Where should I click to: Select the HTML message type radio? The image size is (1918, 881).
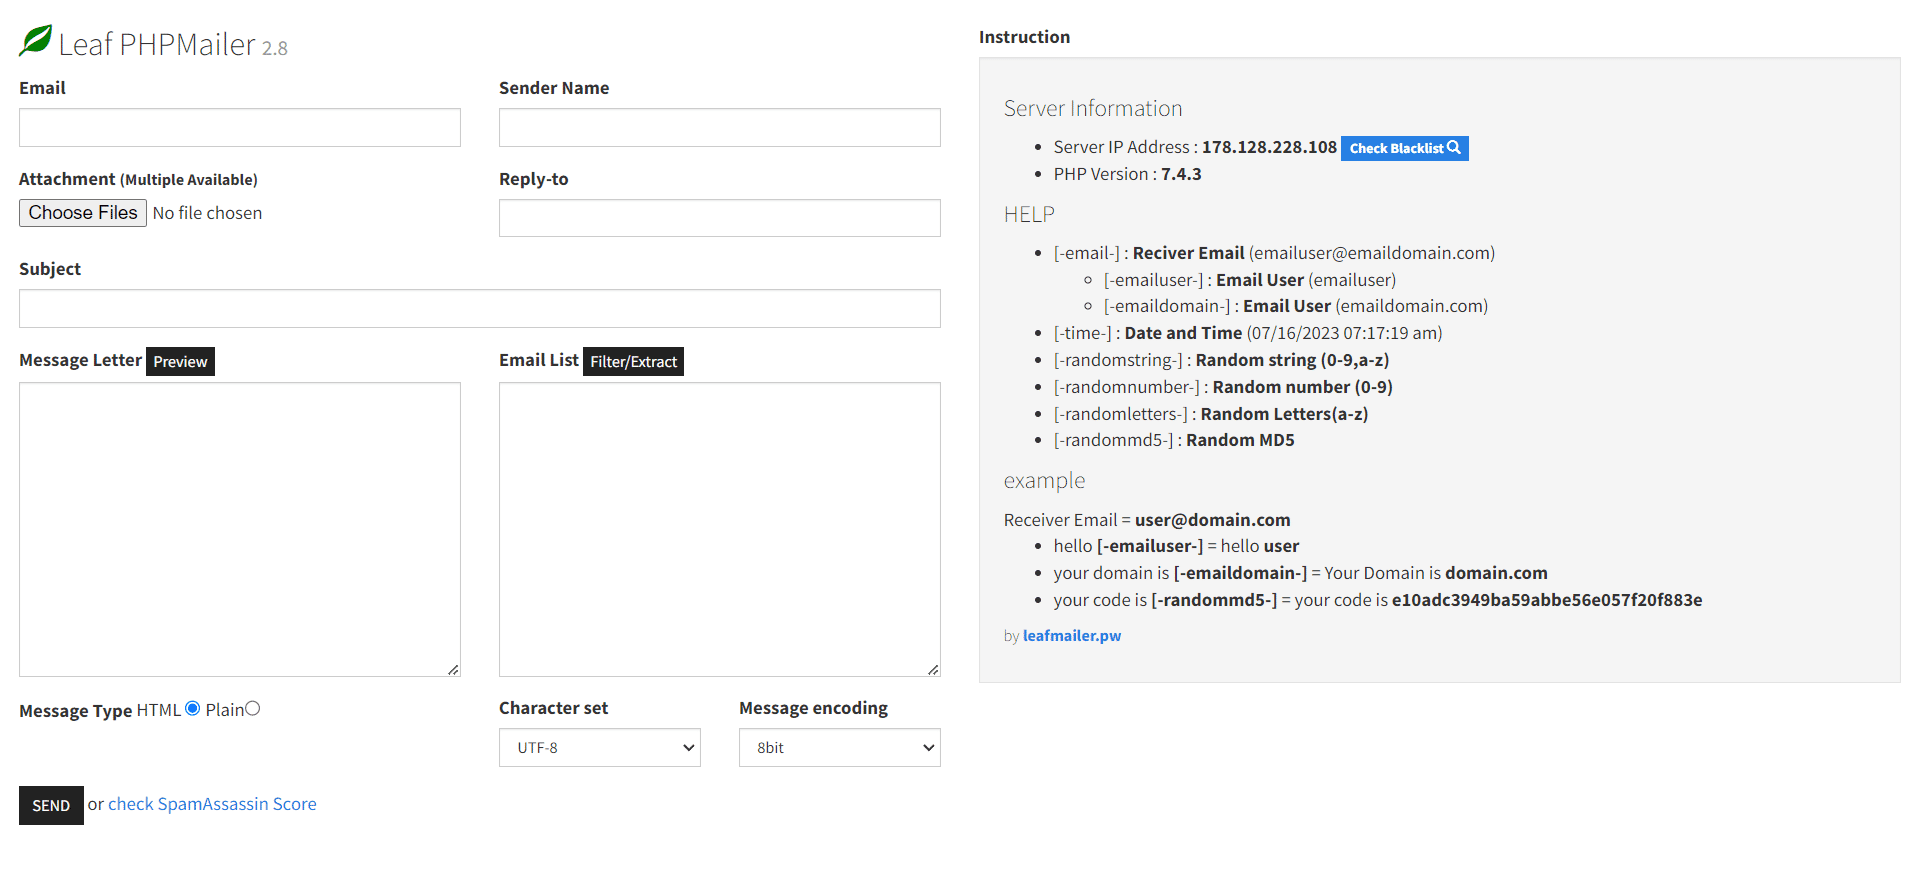pos(193,709)
